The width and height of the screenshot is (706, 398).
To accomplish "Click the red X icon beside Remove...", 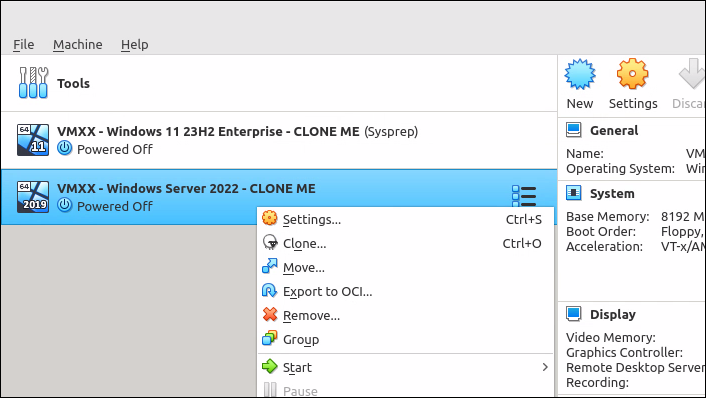I will point(270,314).
